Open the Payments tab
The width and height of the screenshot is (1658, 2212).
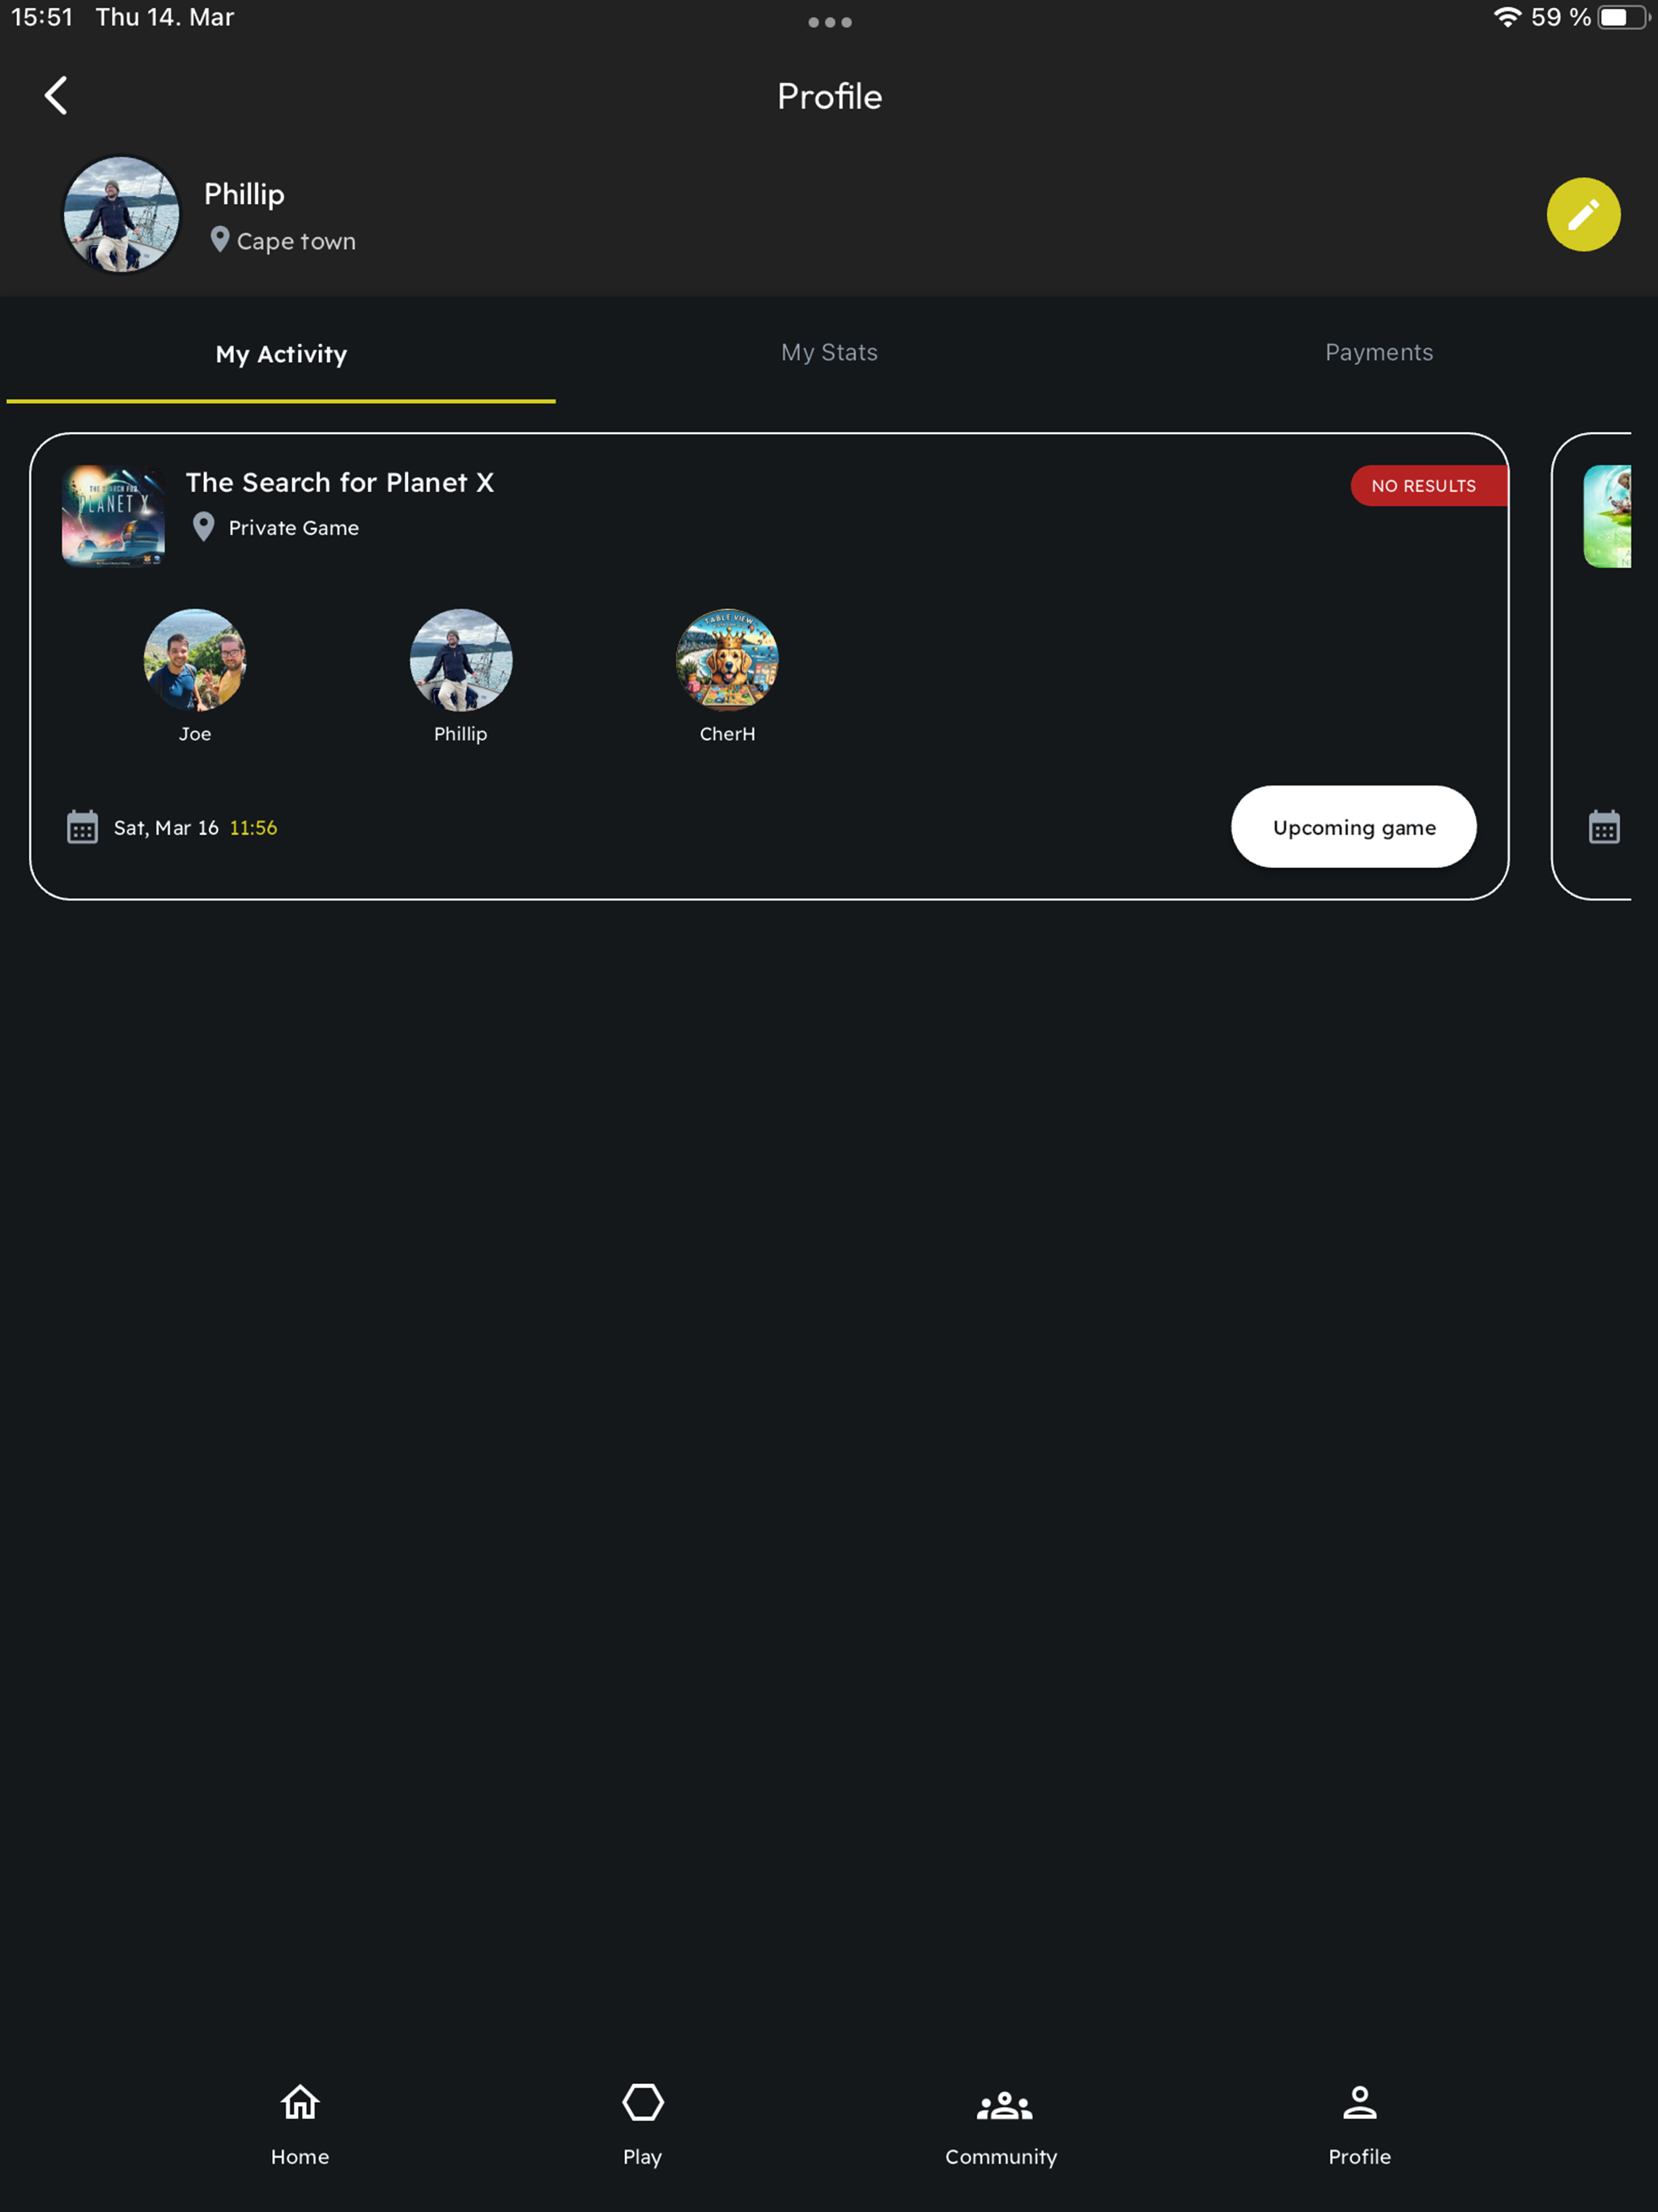point(1379,352)
